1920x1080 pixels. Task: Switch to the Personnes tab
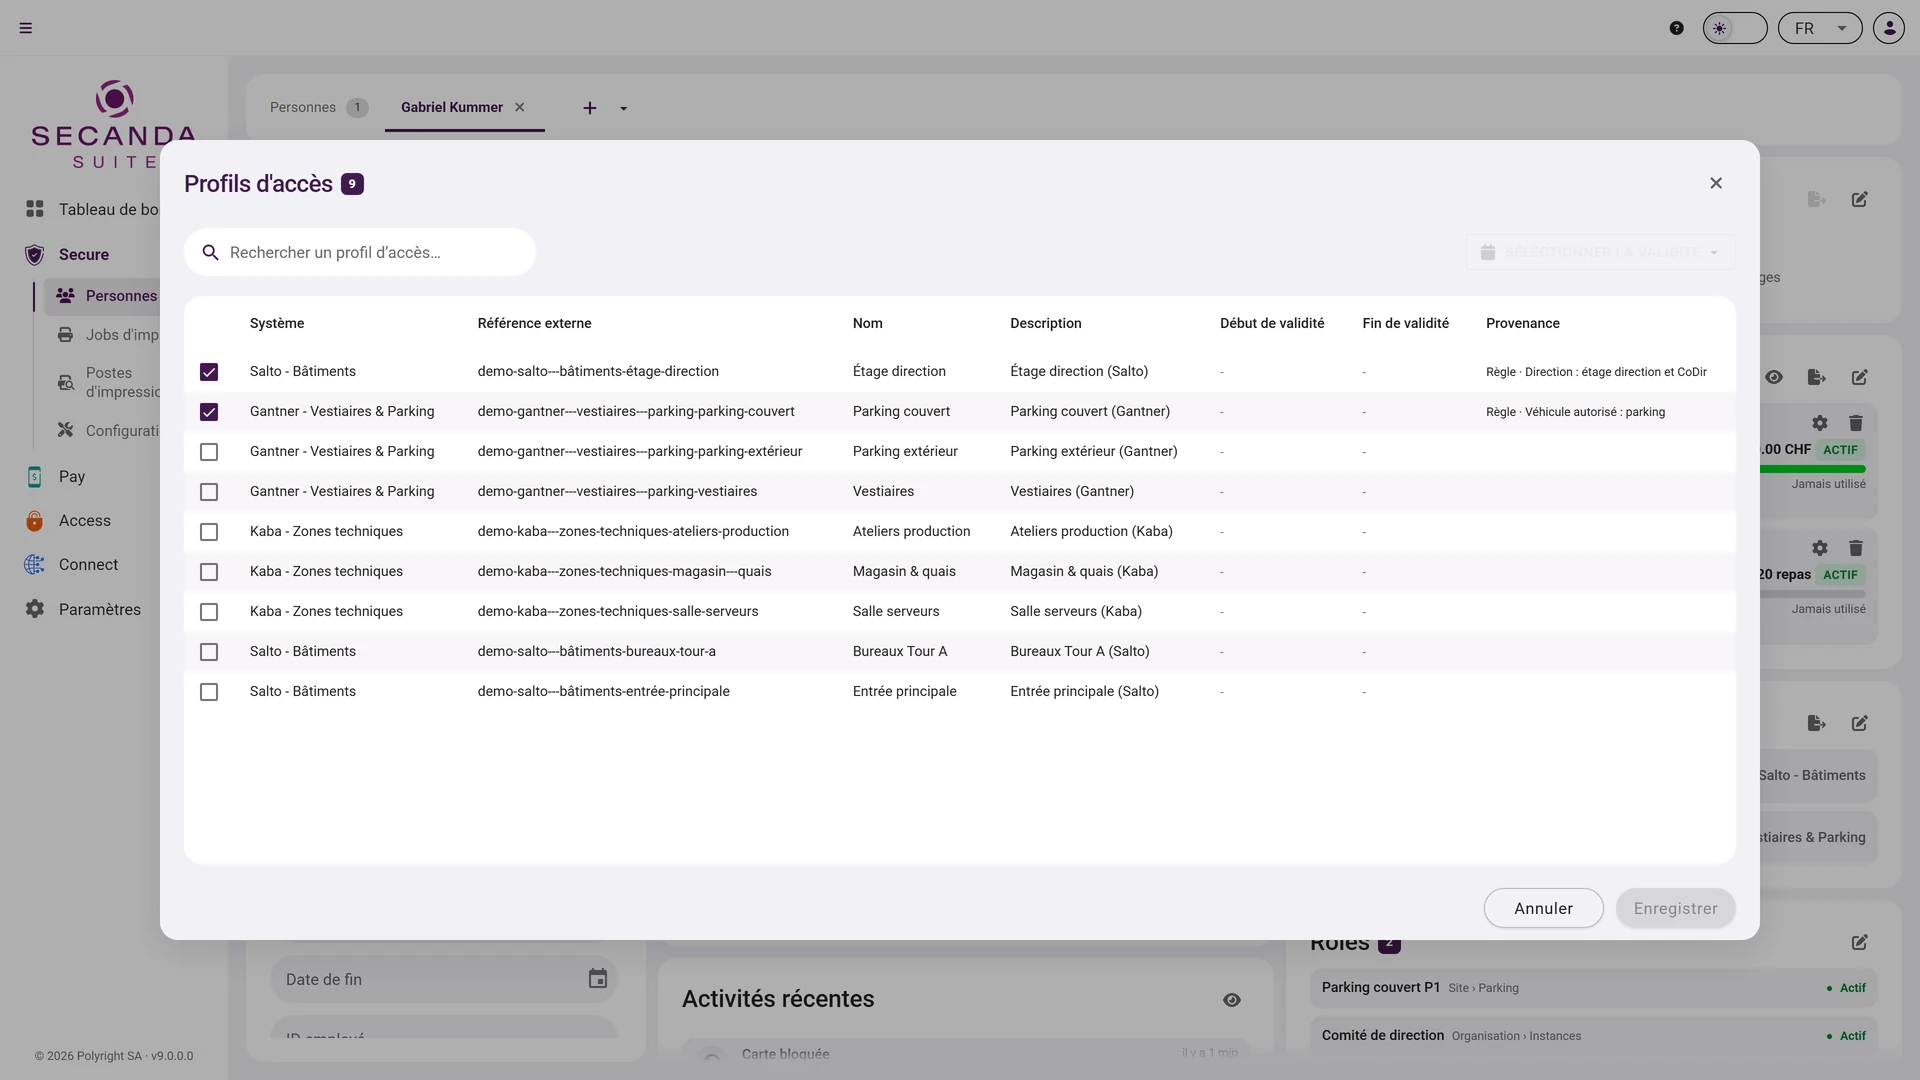click(318, 107)
